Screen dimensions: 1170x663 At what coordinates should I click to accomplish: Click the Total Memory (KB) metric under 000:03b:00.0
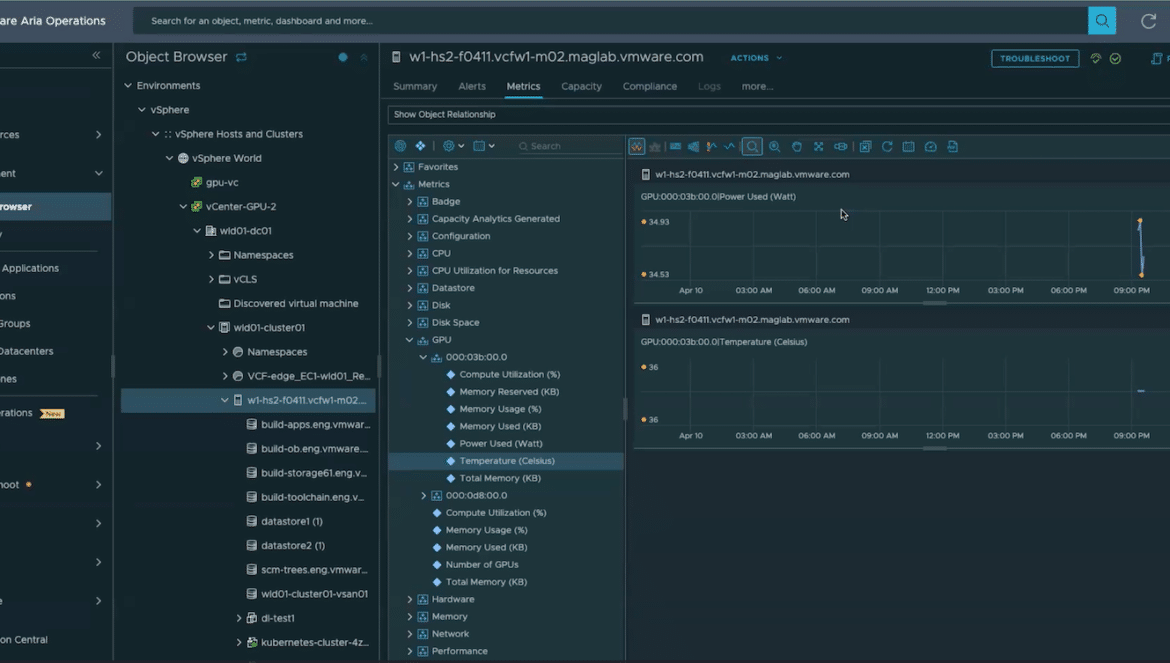tap(500, 479)
